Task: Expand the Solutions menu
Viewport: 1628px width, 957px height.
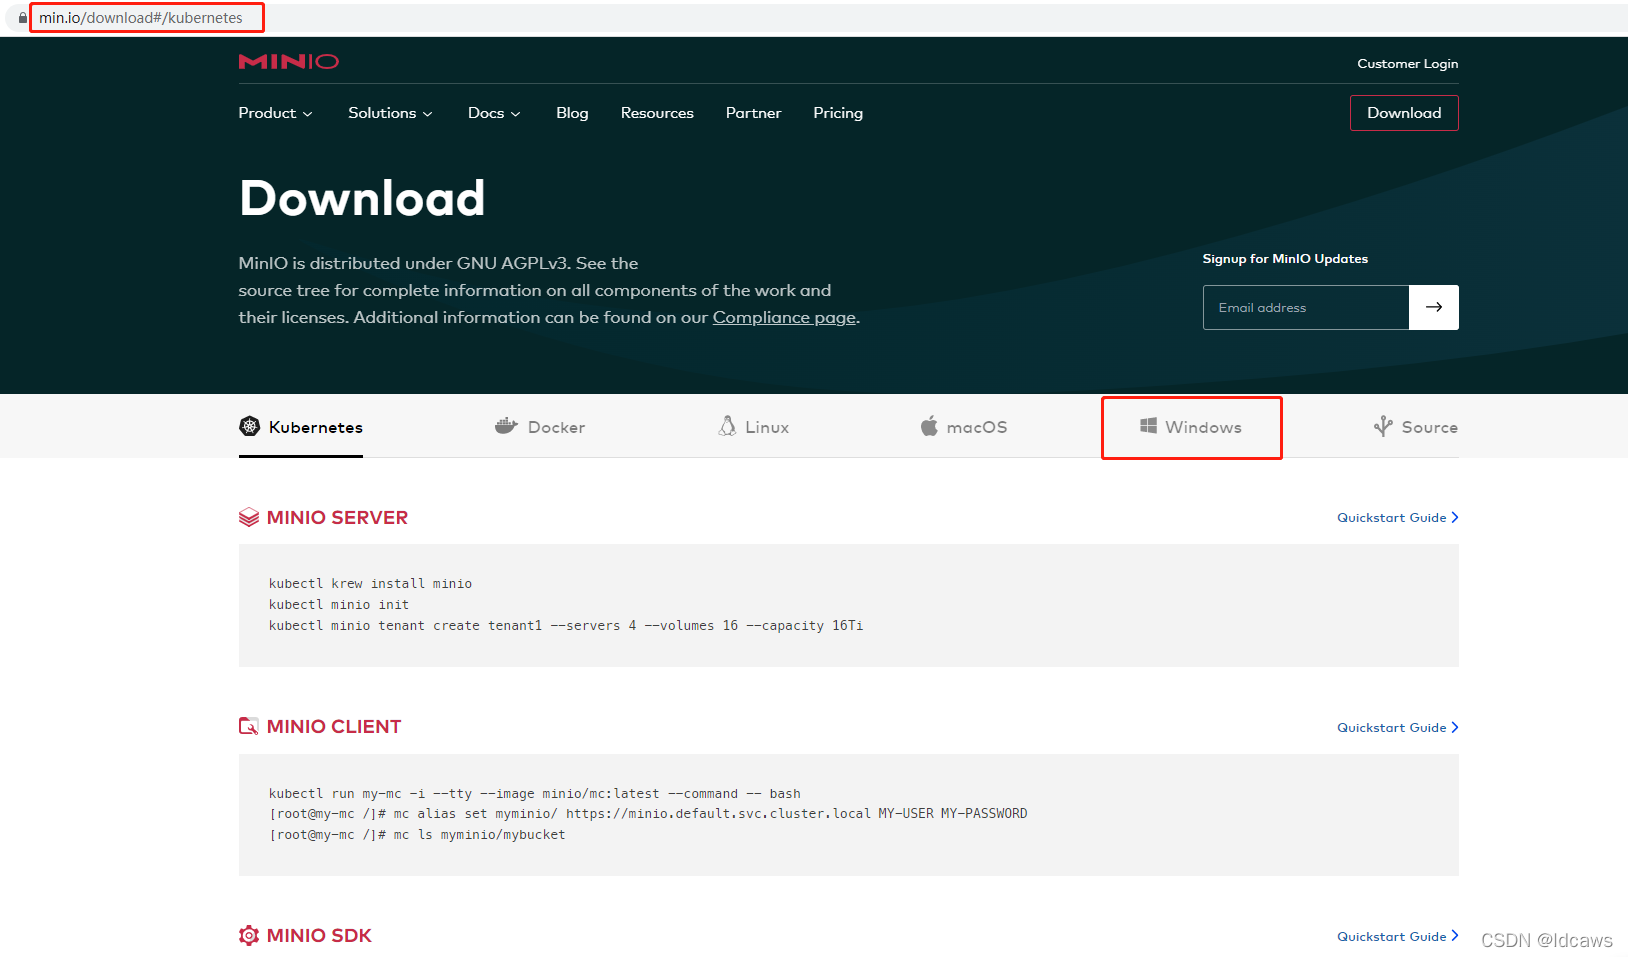Action: (x=390, y=113)
